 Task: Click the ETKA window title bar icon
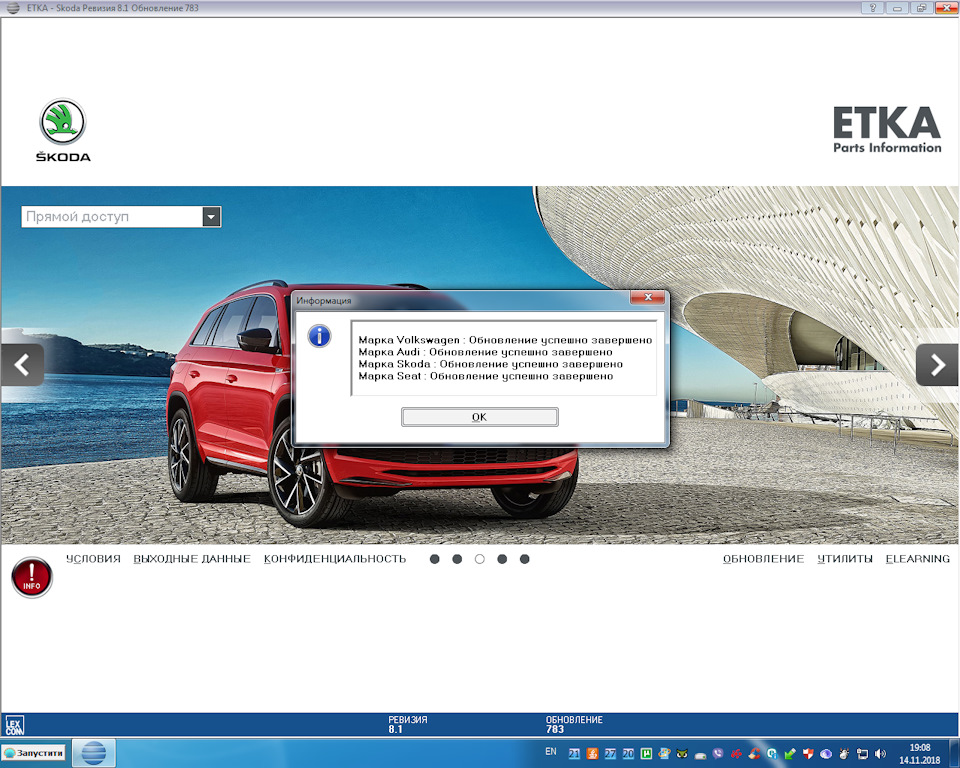point(12,8)
